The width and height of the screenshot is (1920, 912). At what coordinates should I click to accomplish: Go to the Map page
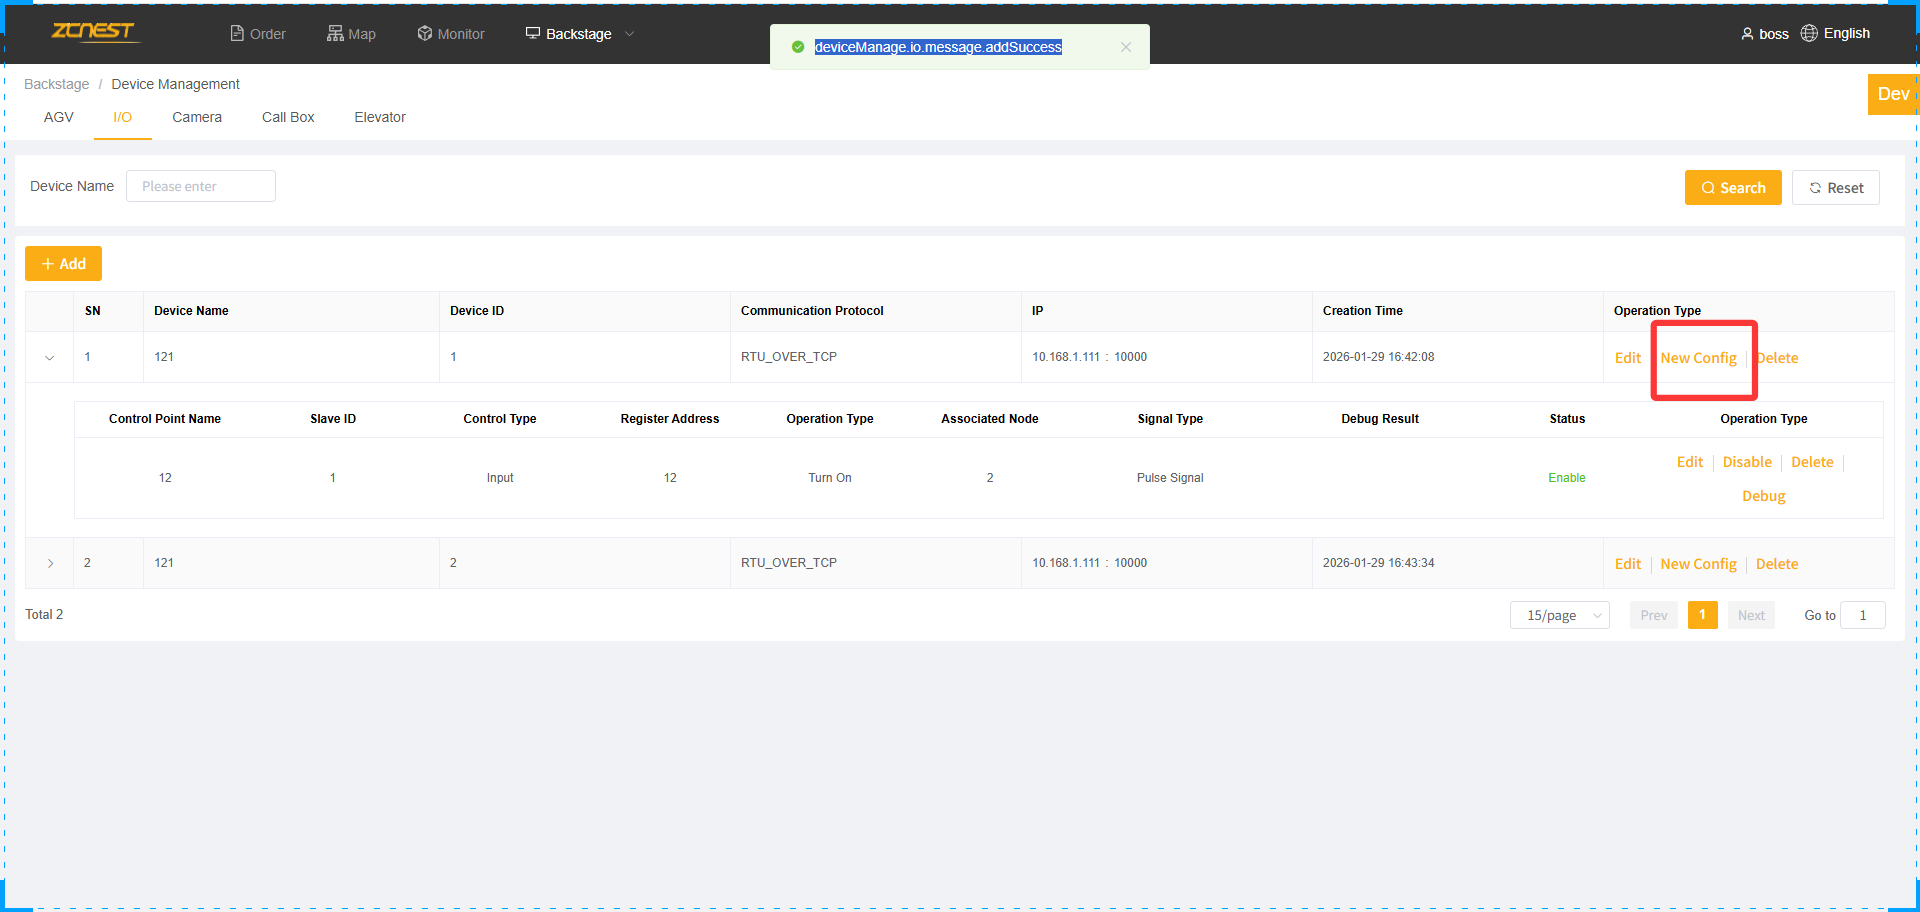click(x=351, y=34)
